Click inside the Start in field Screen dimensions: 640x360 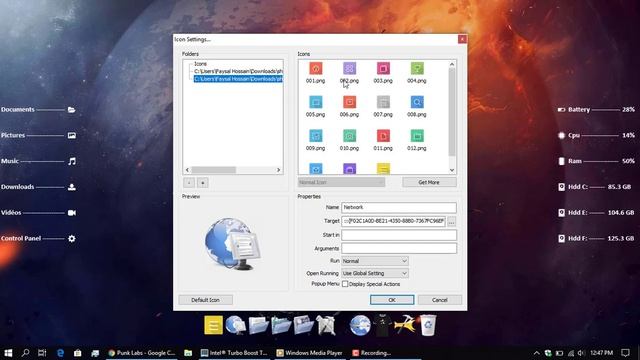tap(399, 235)
